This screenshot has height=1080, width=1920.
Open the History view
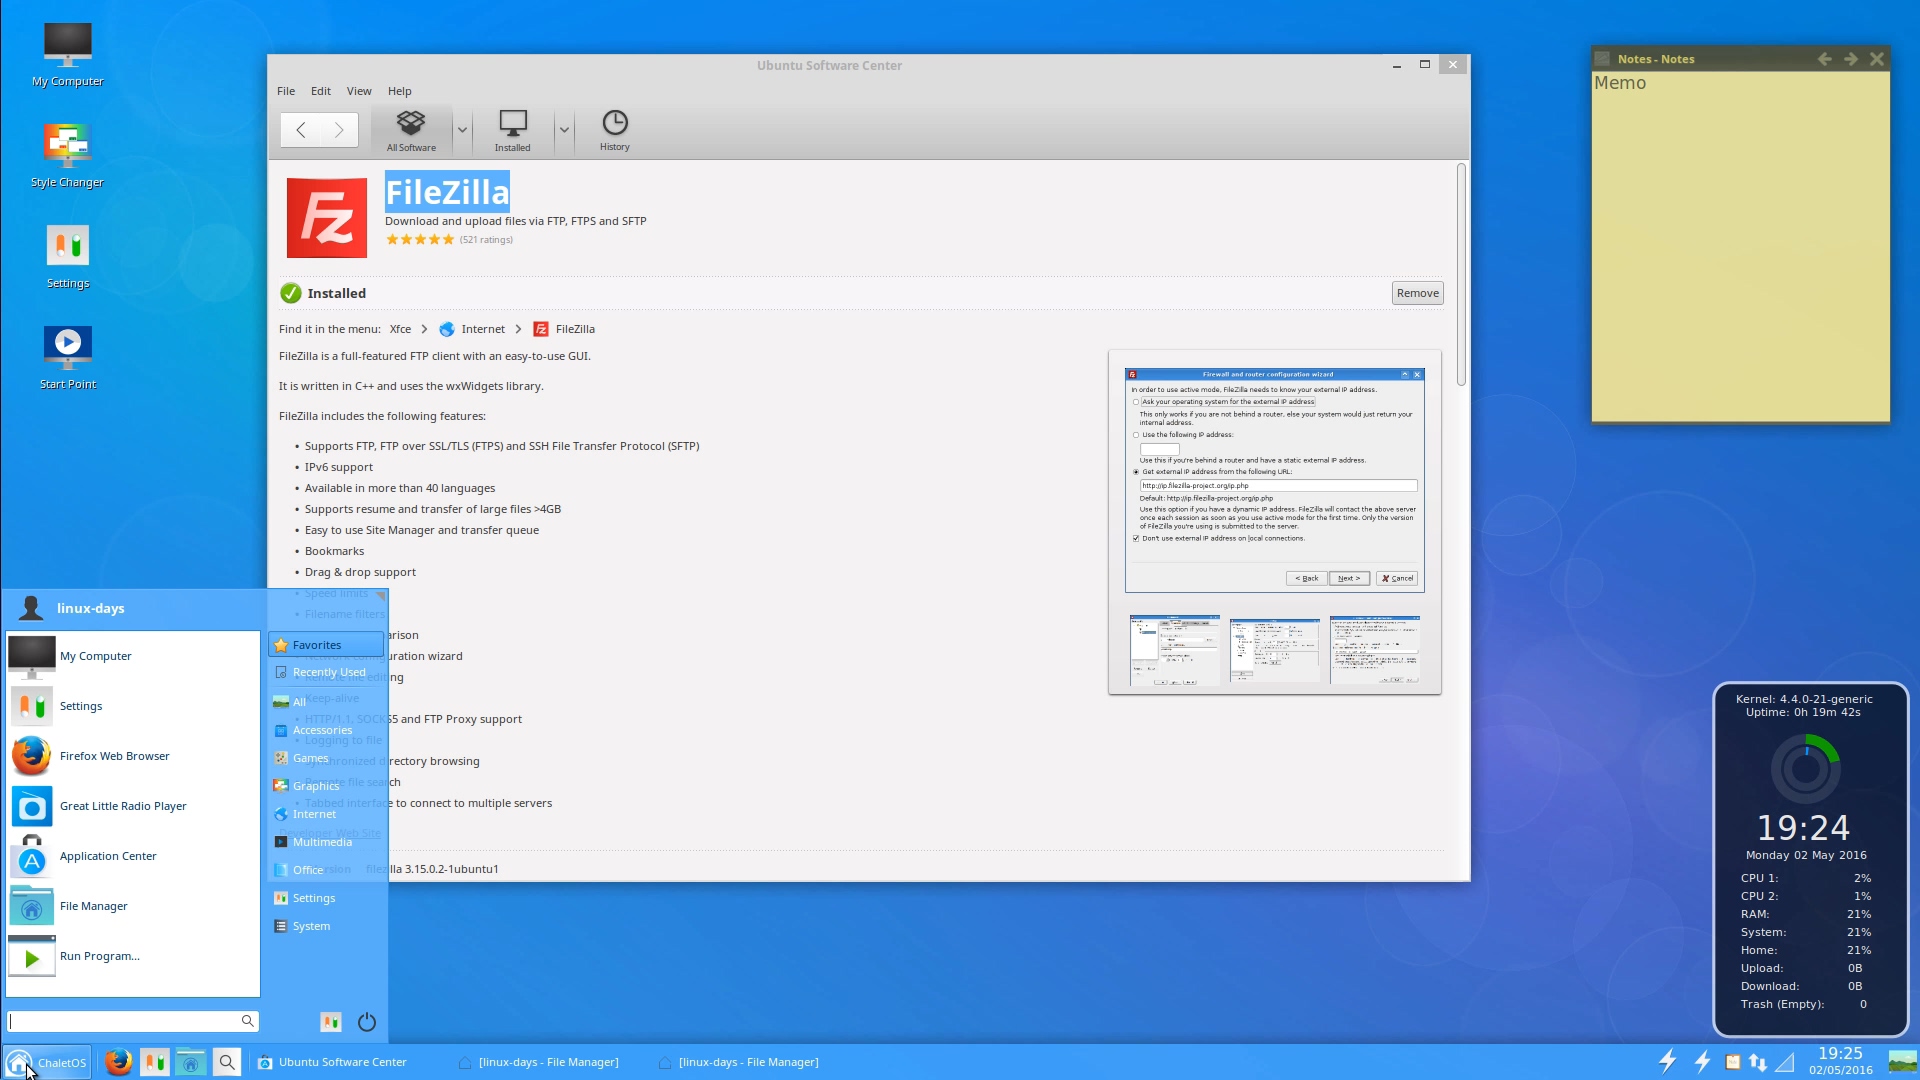pos(614,131)
